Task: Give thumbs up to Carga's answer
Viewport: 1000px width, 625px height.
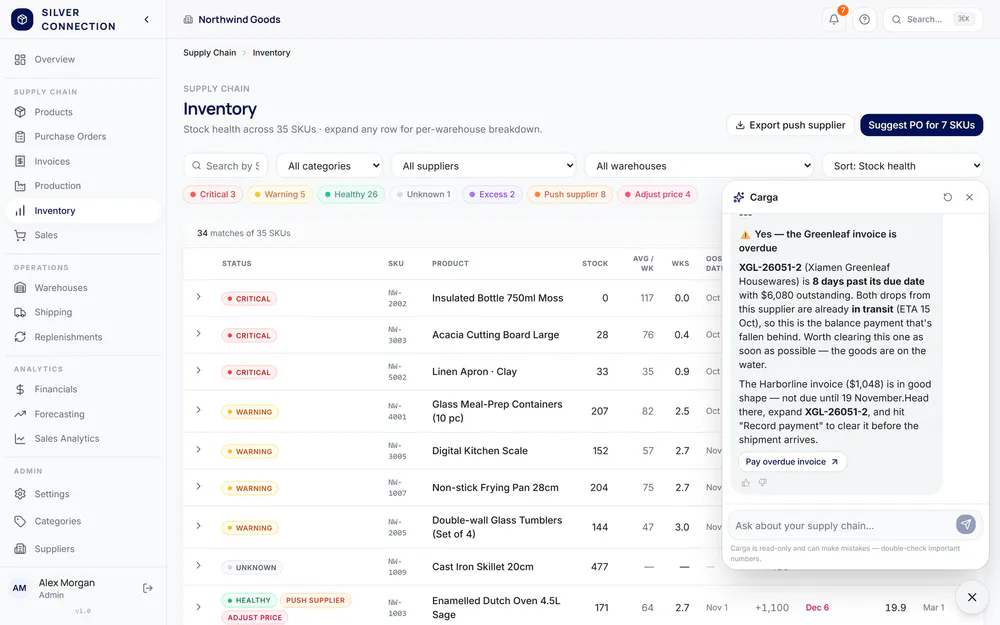Action: click(x=746, y=483)
